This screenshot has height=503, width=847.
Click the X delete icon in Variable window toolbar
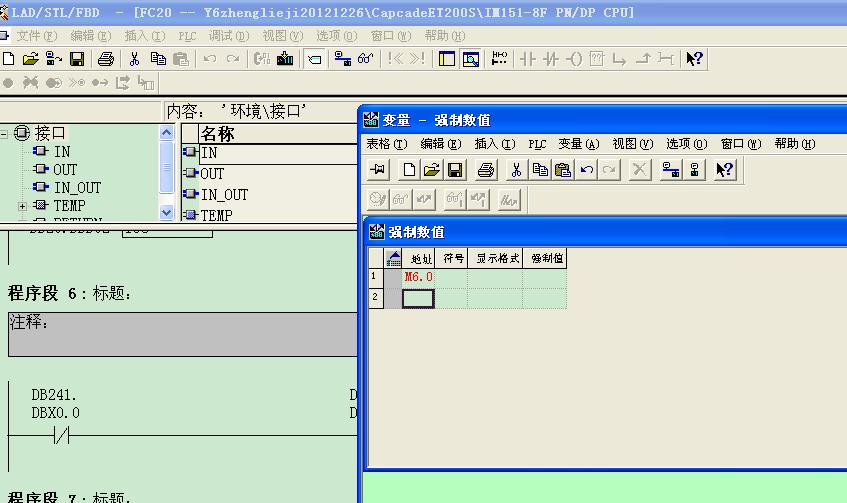pyautogui.click(x=639, y=170)
